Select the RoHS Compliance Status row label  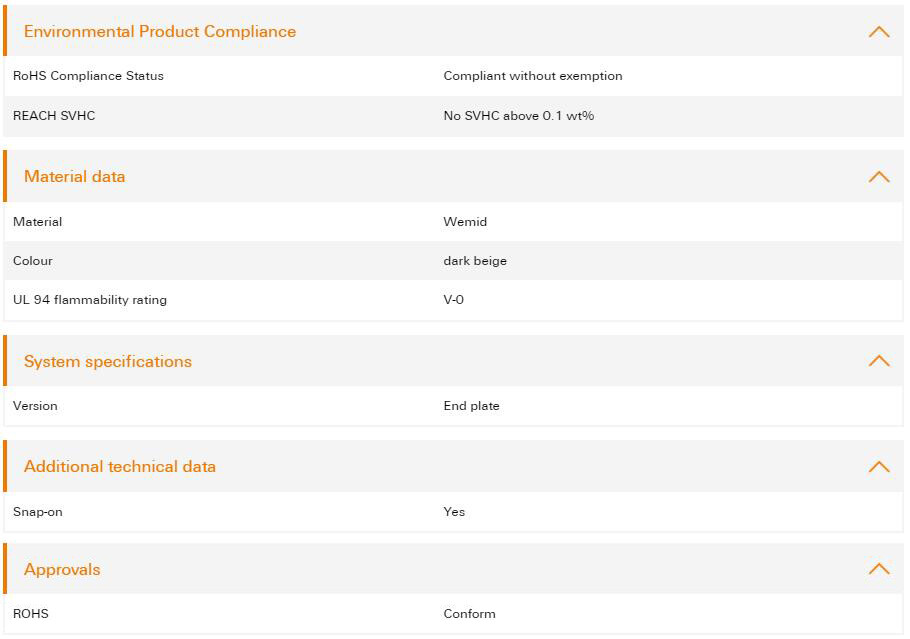click(88, 76)
